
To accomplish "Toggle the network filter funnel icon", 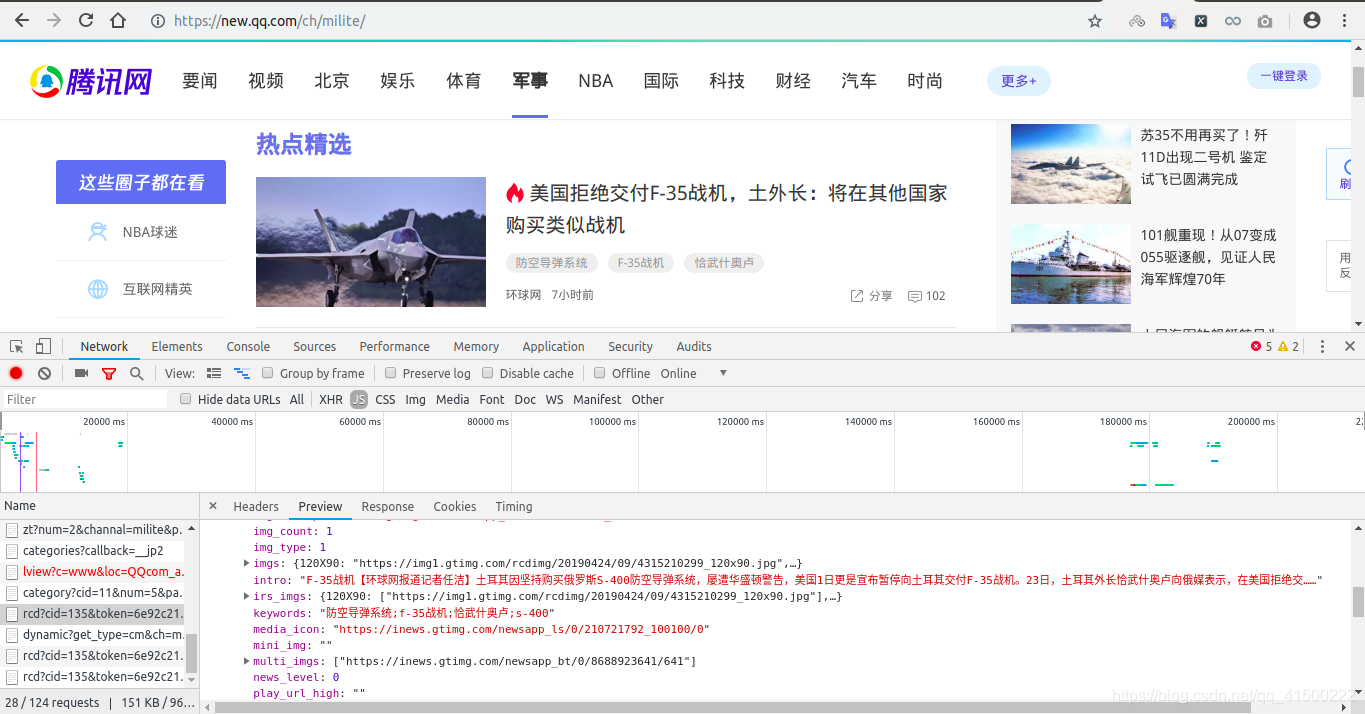I will 109,373.
